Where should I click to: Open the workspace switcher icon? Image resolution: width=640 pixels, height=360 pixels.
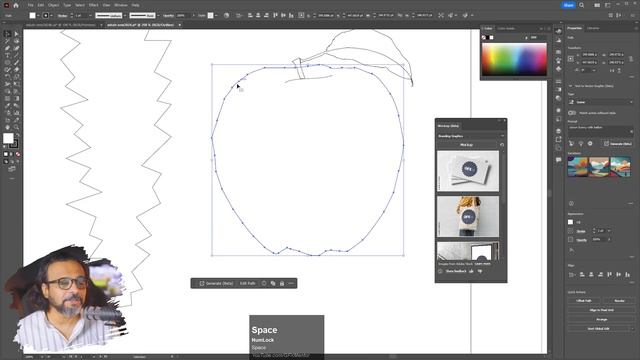608,5
